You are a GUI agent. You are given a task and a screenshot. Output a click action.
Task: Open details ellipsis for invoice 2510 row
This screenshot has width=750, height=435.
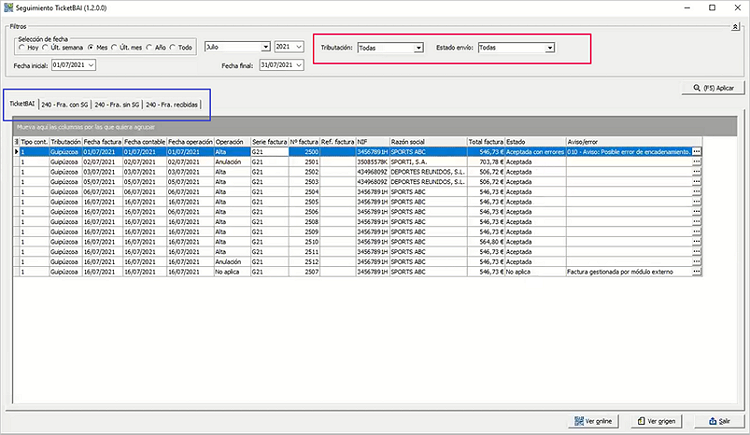(x=696, y=242)
